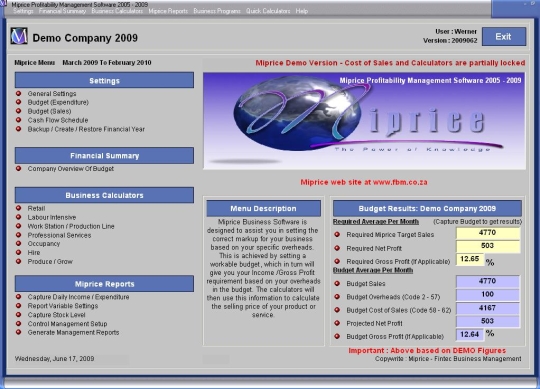
Task: Click red bullet beside Labour Intensive
Action: (x=19, y=217)
